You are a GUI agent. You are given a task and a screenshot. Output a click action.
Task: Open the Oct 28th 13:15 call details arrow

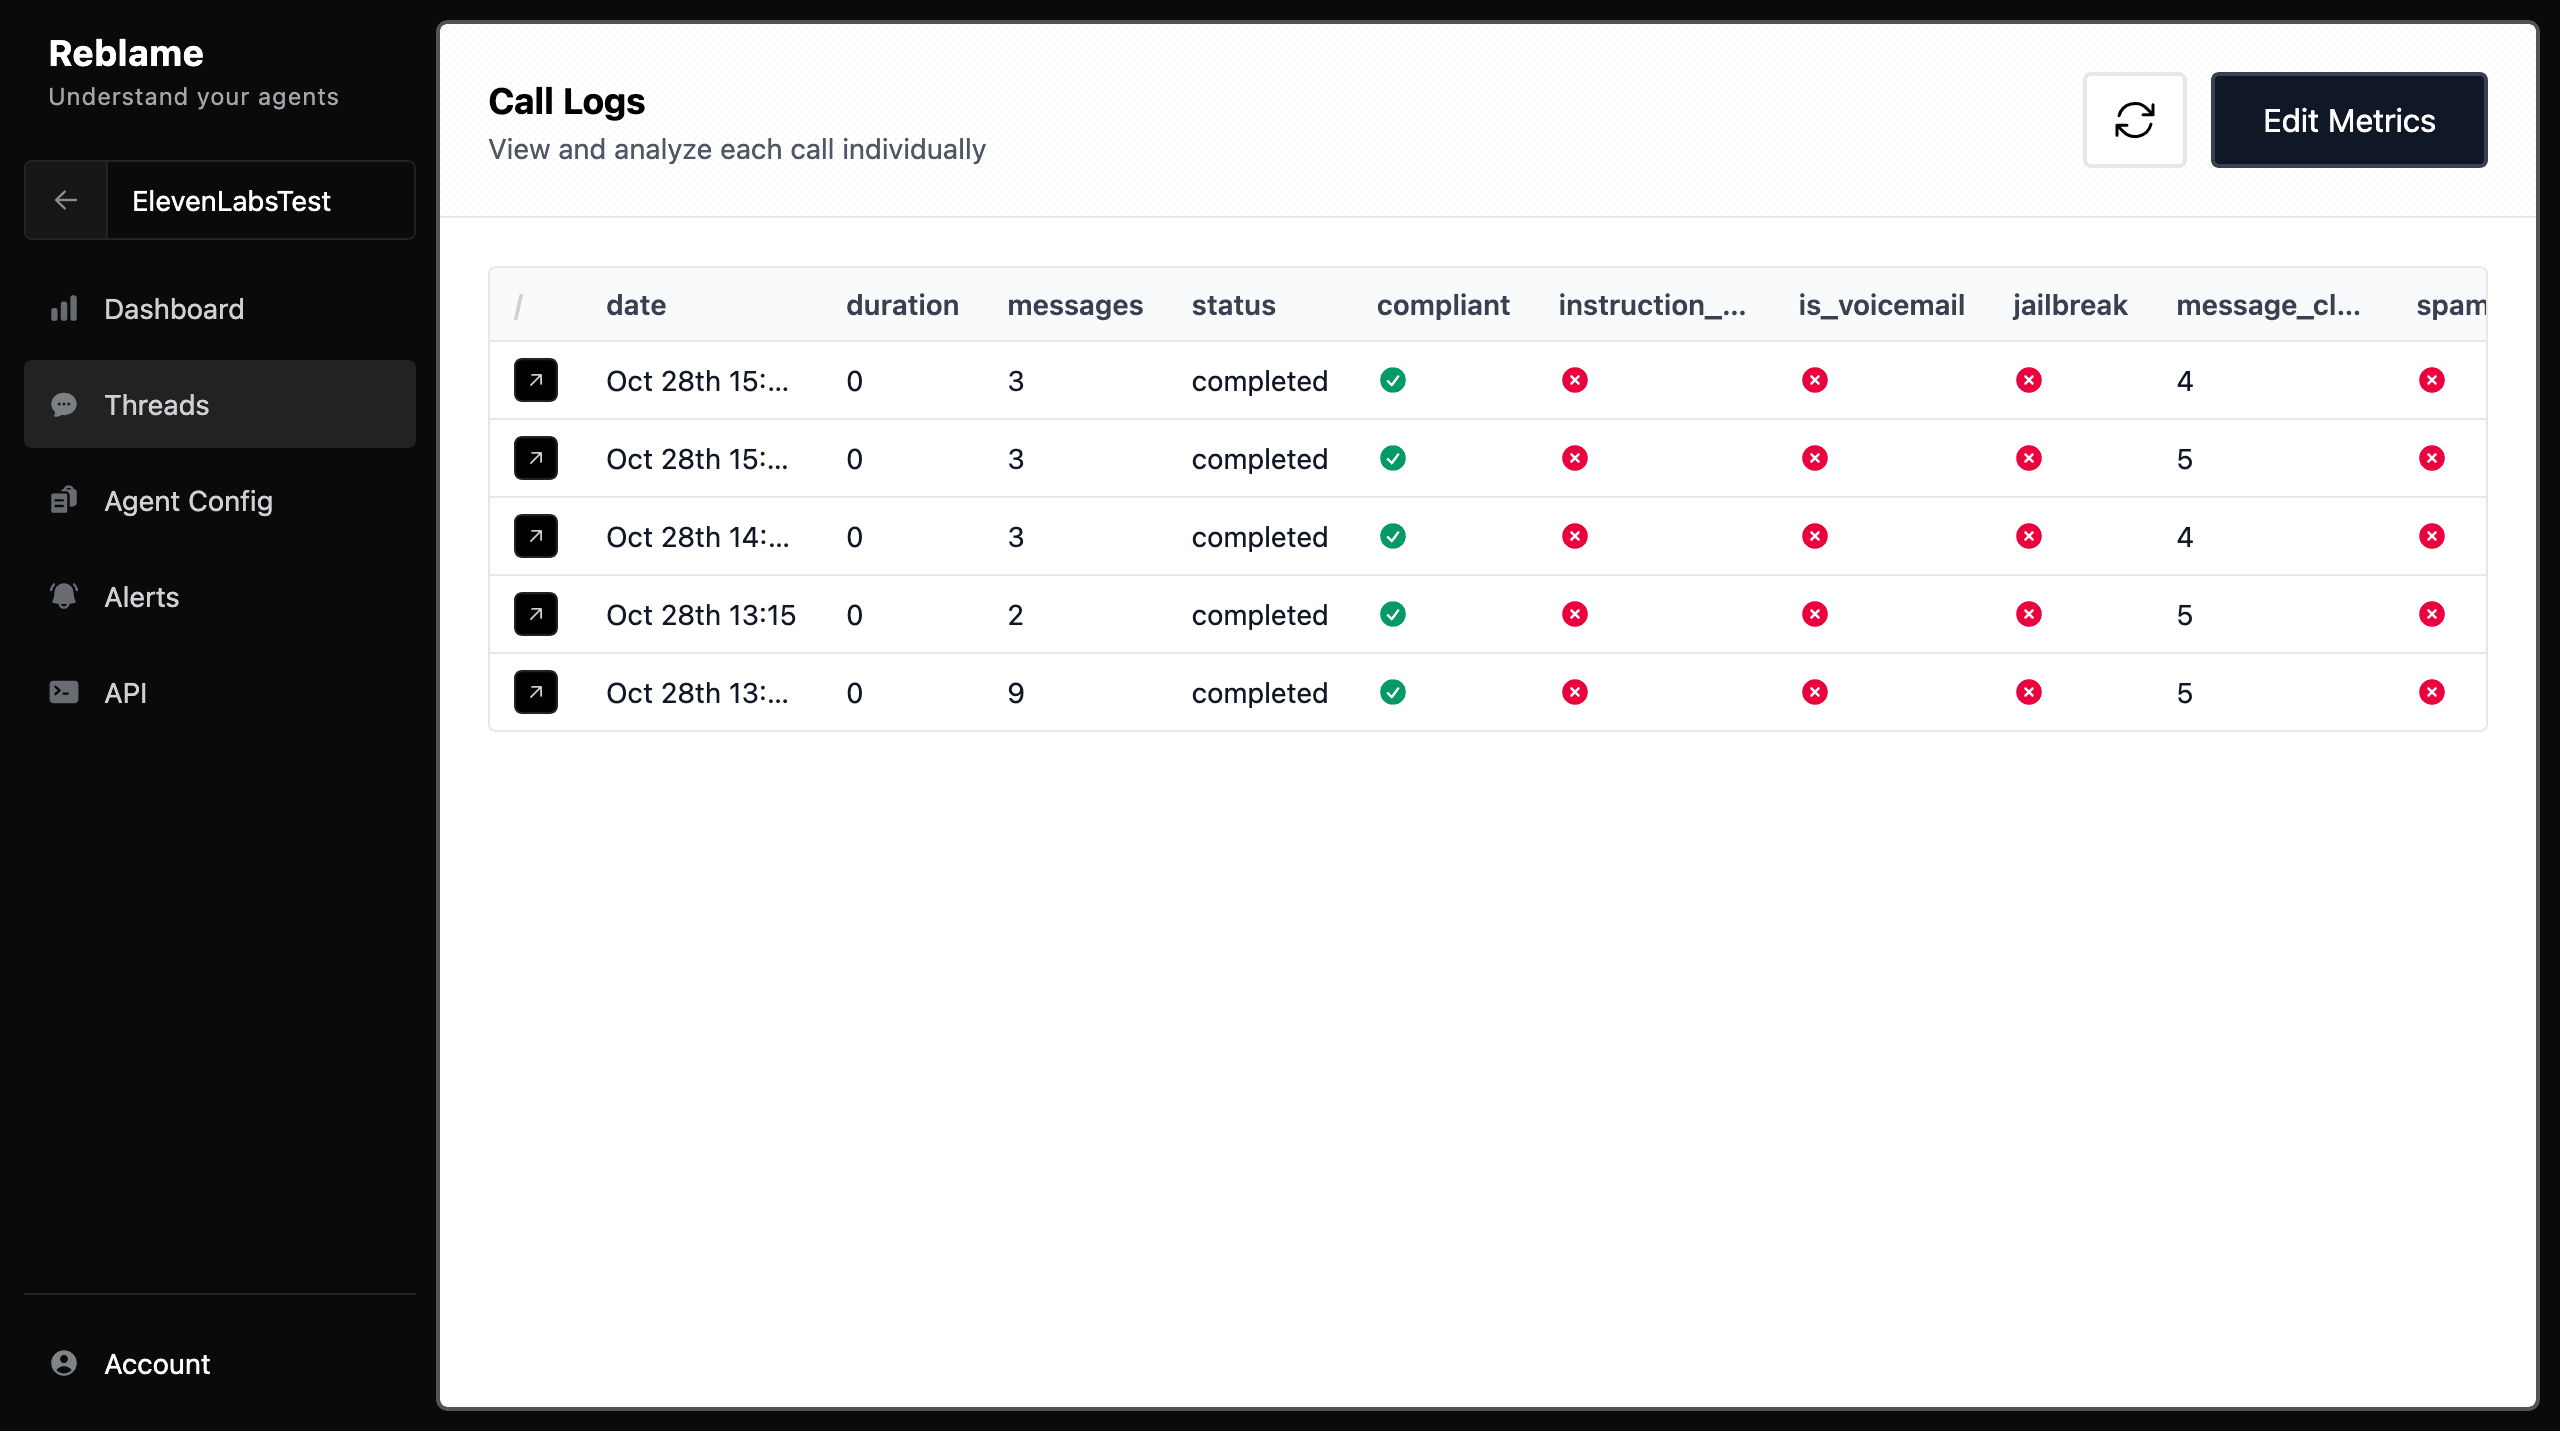[536, 615]
